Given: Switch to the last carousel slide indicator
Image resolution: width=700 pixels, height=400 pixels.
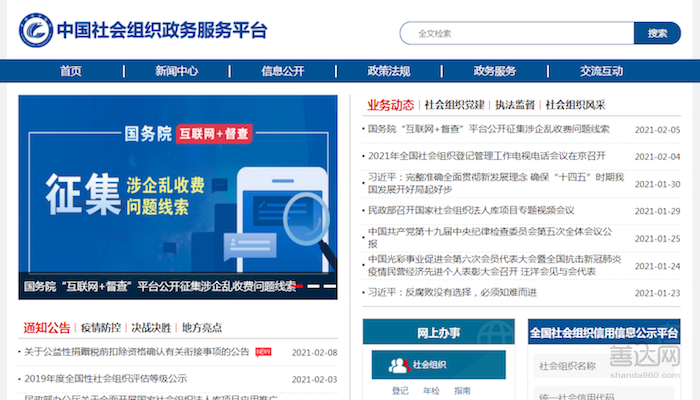Looking at the screenshot, I should tap(328, 286).
